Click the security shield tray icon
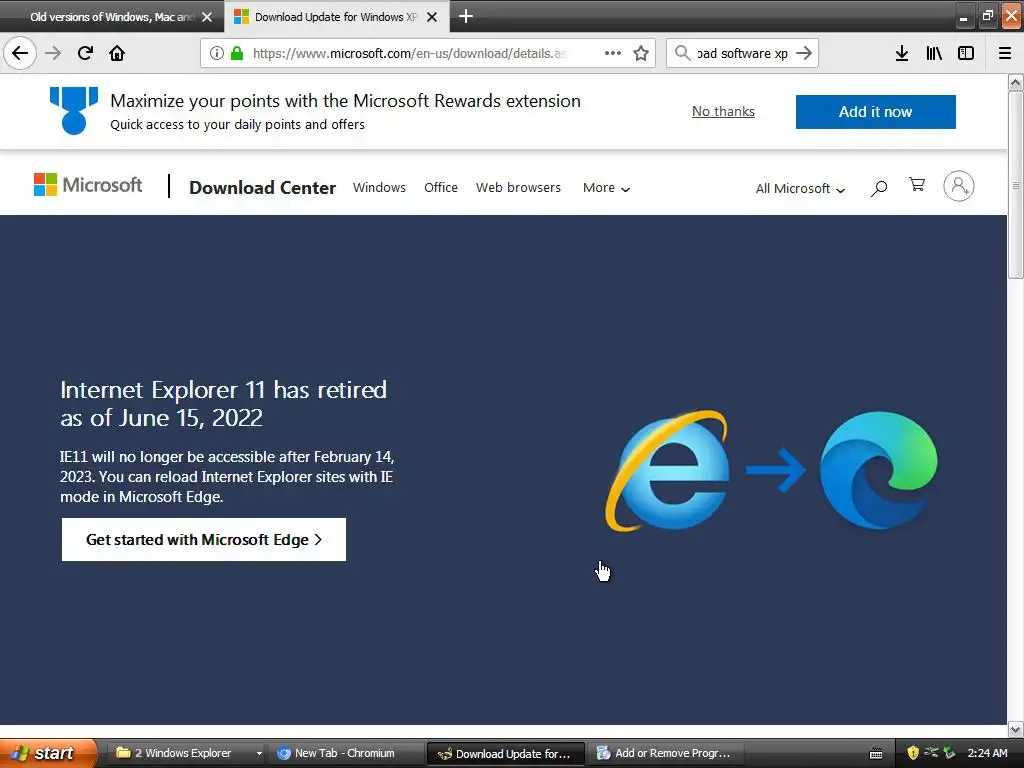Viewport: 1024px width, 768px height. click(x=913, y=753)
